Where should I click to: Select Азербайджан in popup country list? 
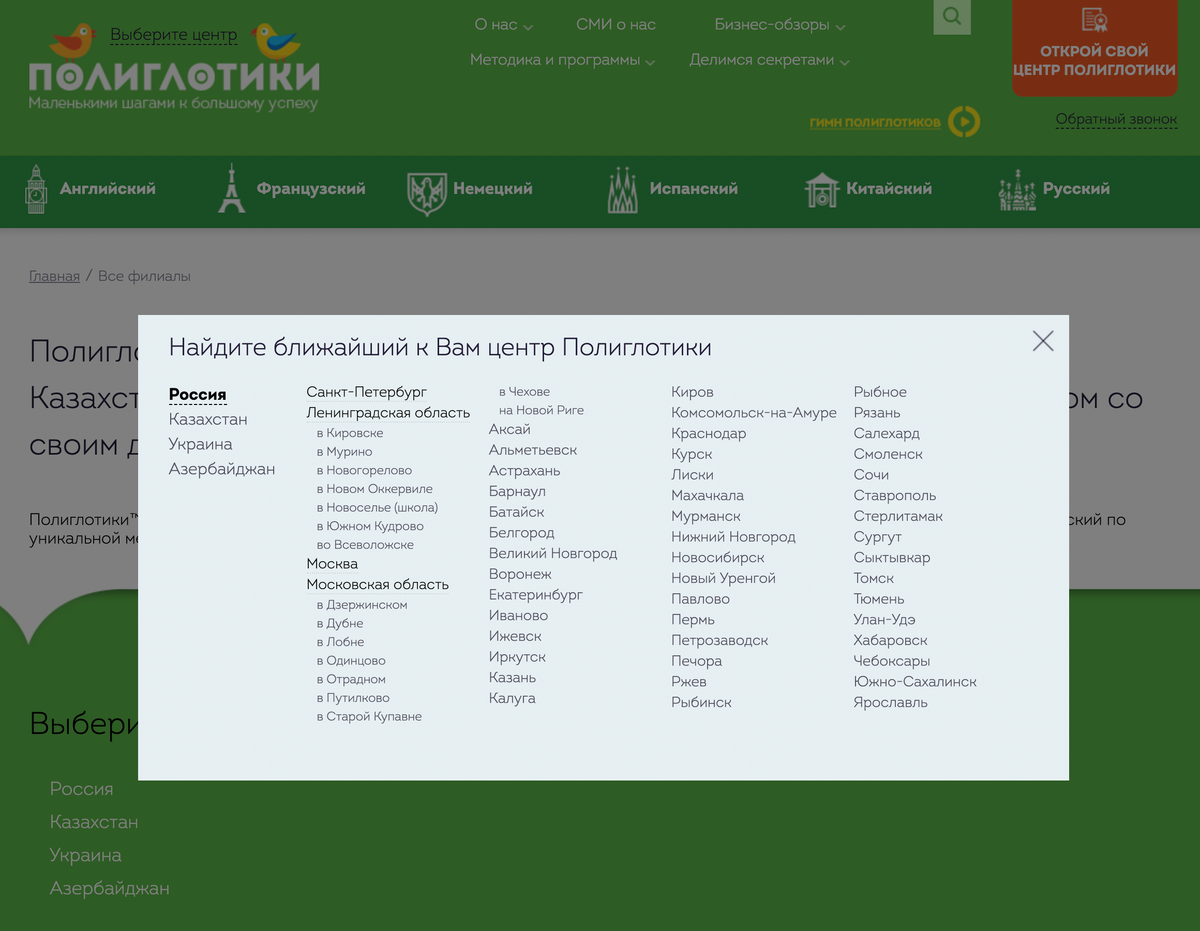222,469
